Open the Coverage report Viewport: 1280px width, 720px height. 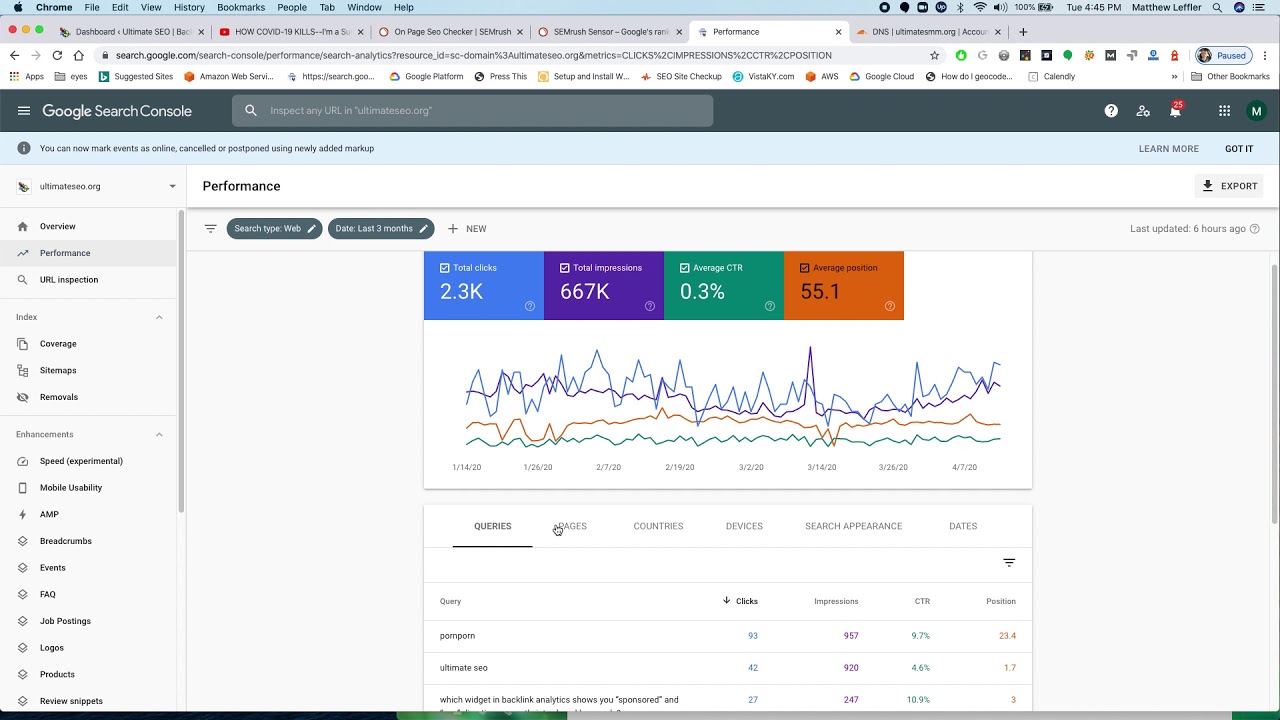pyautogui.click(x=58, y=344)
